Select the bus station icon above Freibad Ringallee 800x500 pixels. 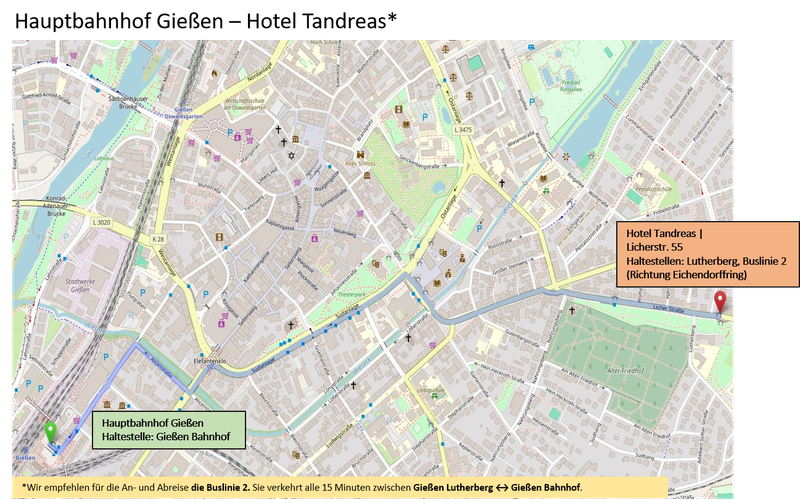pos(532,47)
